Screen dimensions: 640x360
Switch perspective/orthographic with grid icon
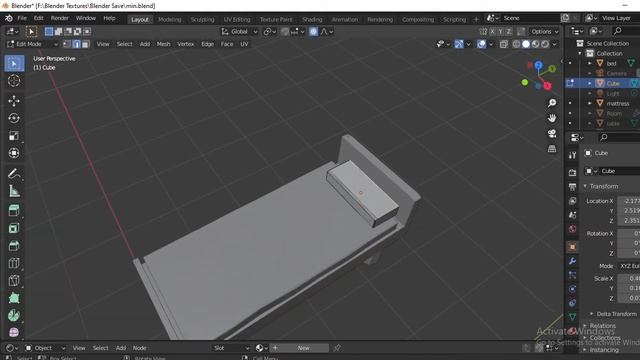click(x=552, y=149)
